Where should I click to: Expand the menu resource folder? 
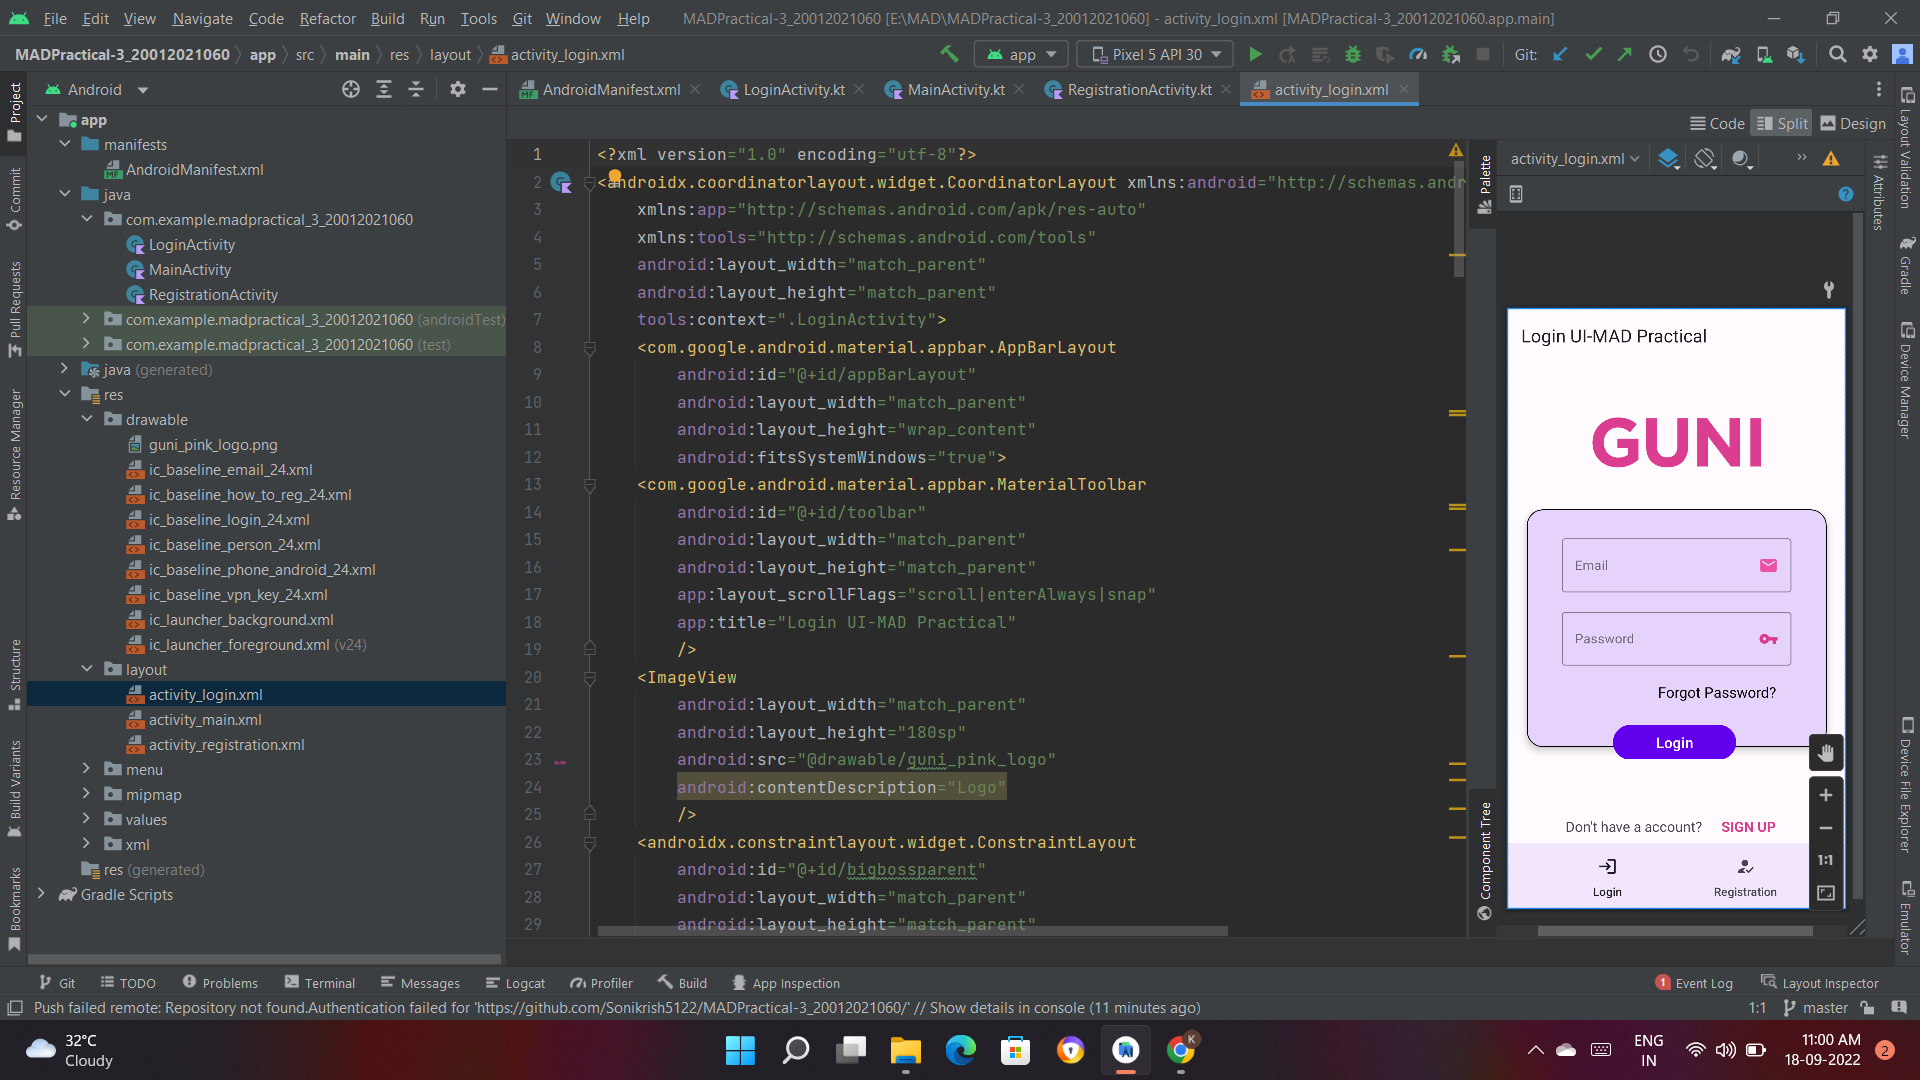87,769
